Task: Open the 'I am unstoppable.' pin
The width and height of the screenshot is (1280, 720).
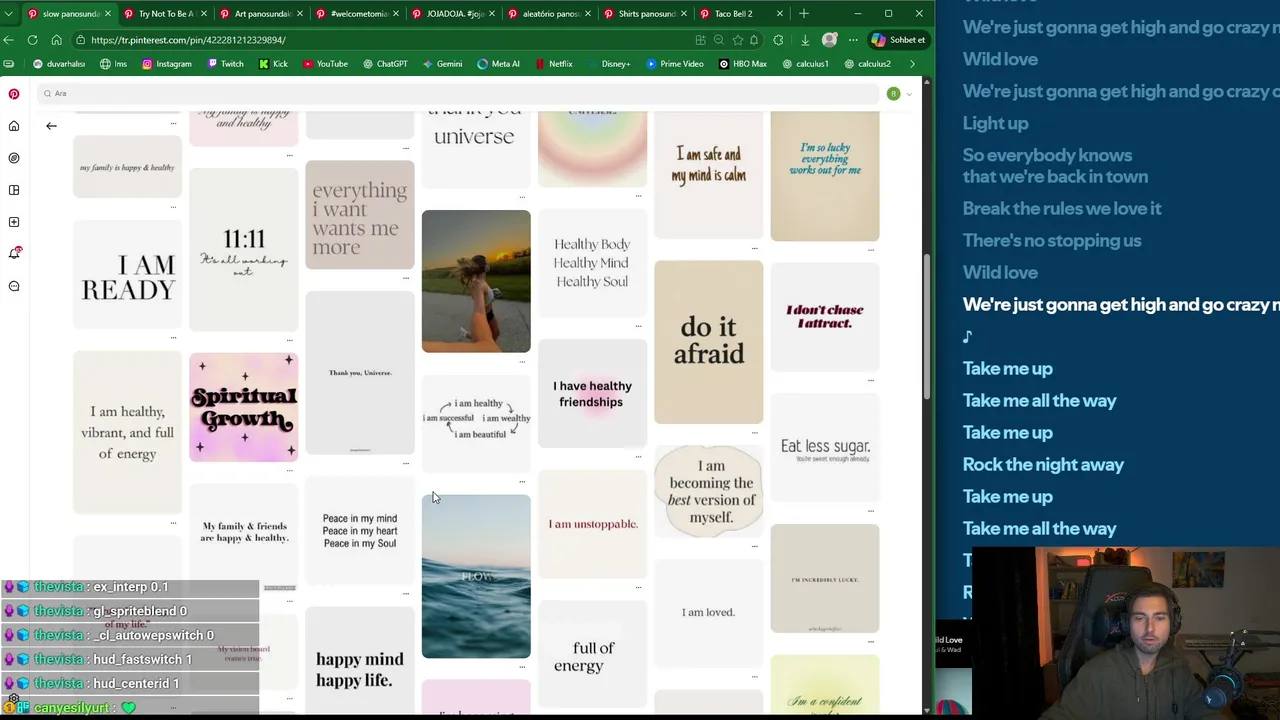Action: [592, 524]
